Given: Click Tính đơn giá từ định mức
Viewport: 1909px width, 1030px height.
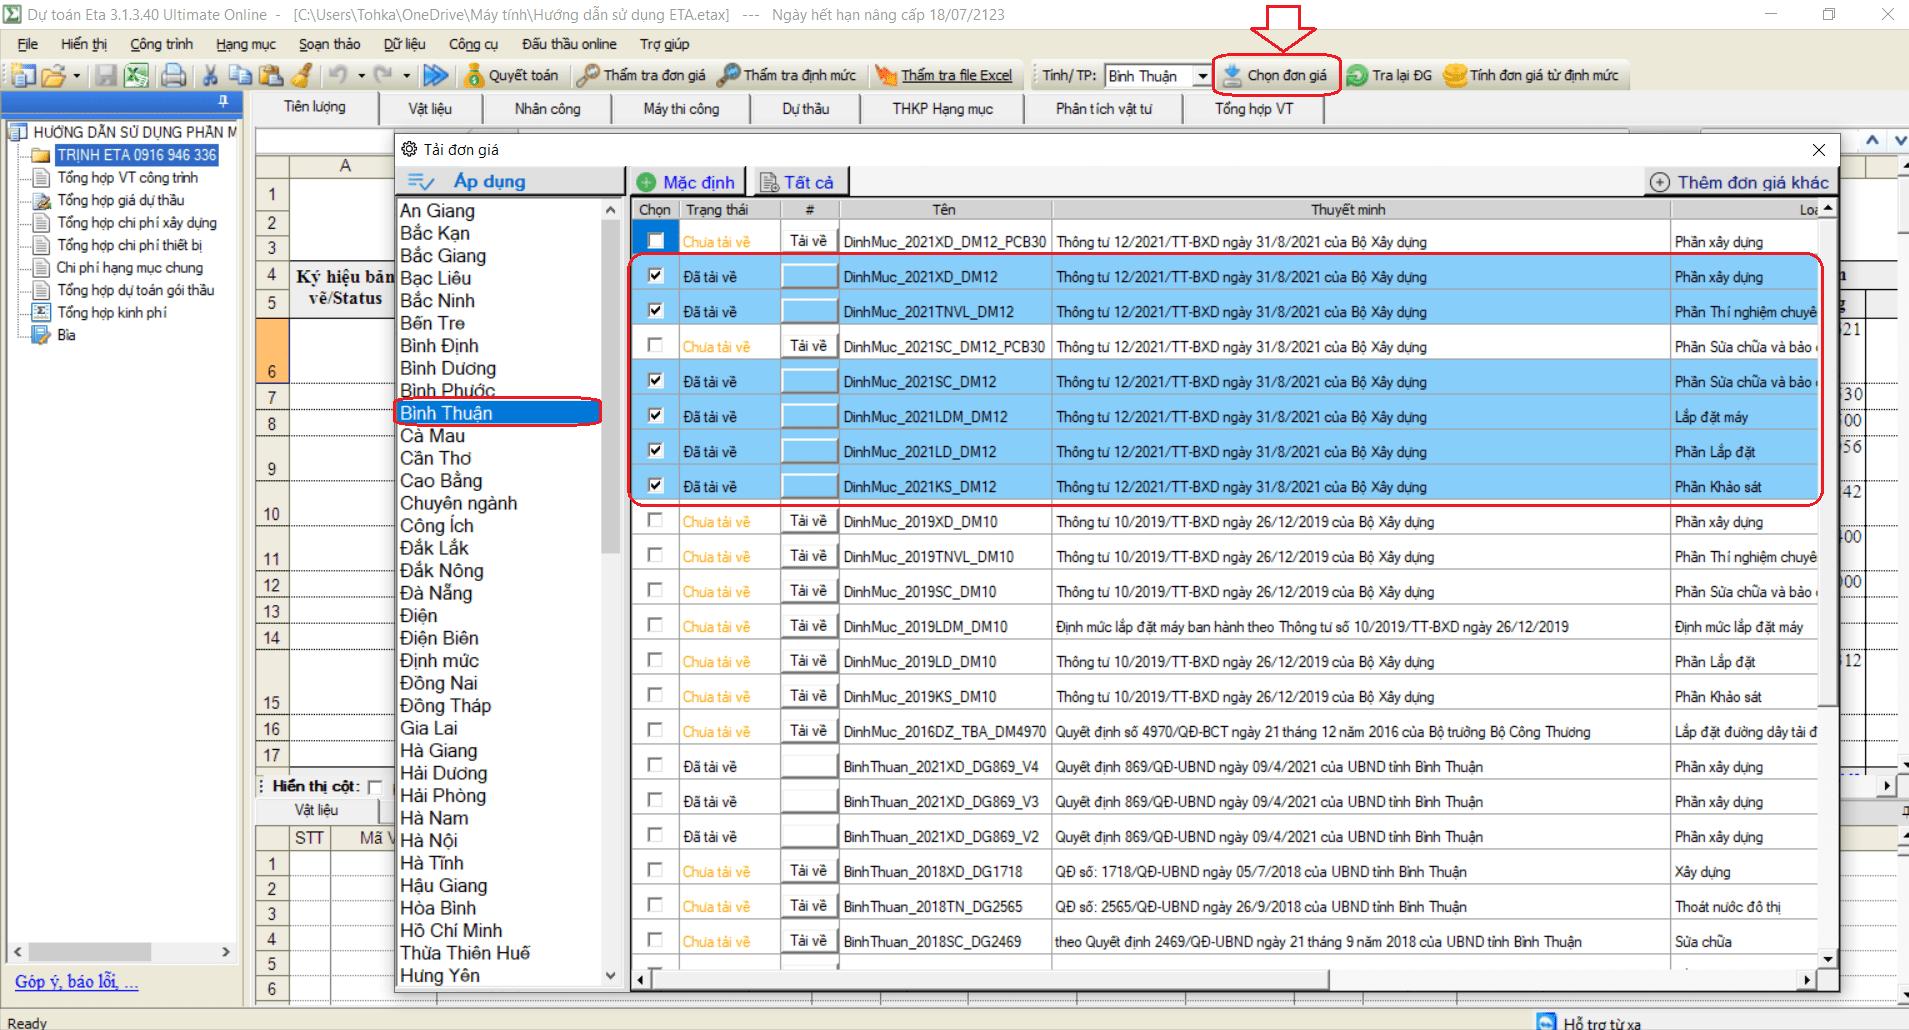Looking at the screenshot, I should [1532, 75].
